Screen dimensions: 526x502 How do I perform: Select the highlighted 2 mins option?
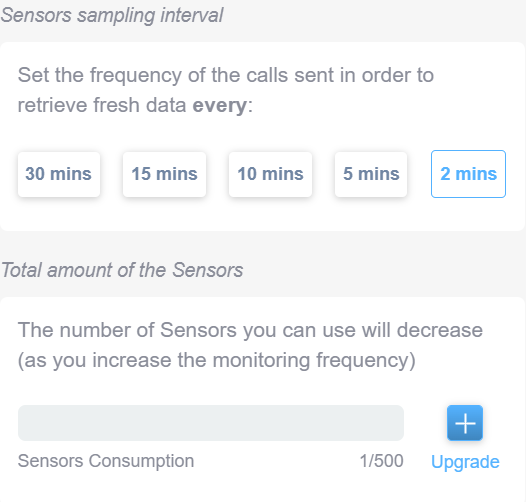pos(468,174)
